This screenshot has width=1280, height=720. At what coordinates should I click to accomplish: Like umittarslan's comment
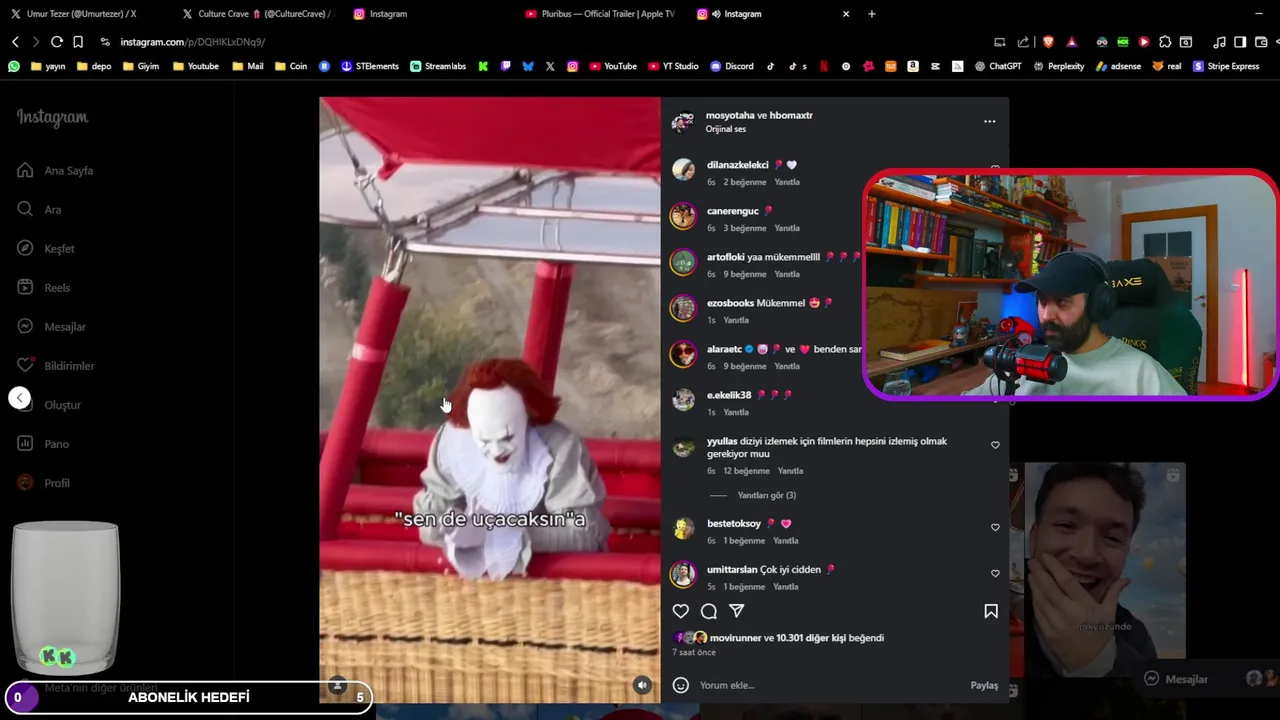[x=995, y=573]
